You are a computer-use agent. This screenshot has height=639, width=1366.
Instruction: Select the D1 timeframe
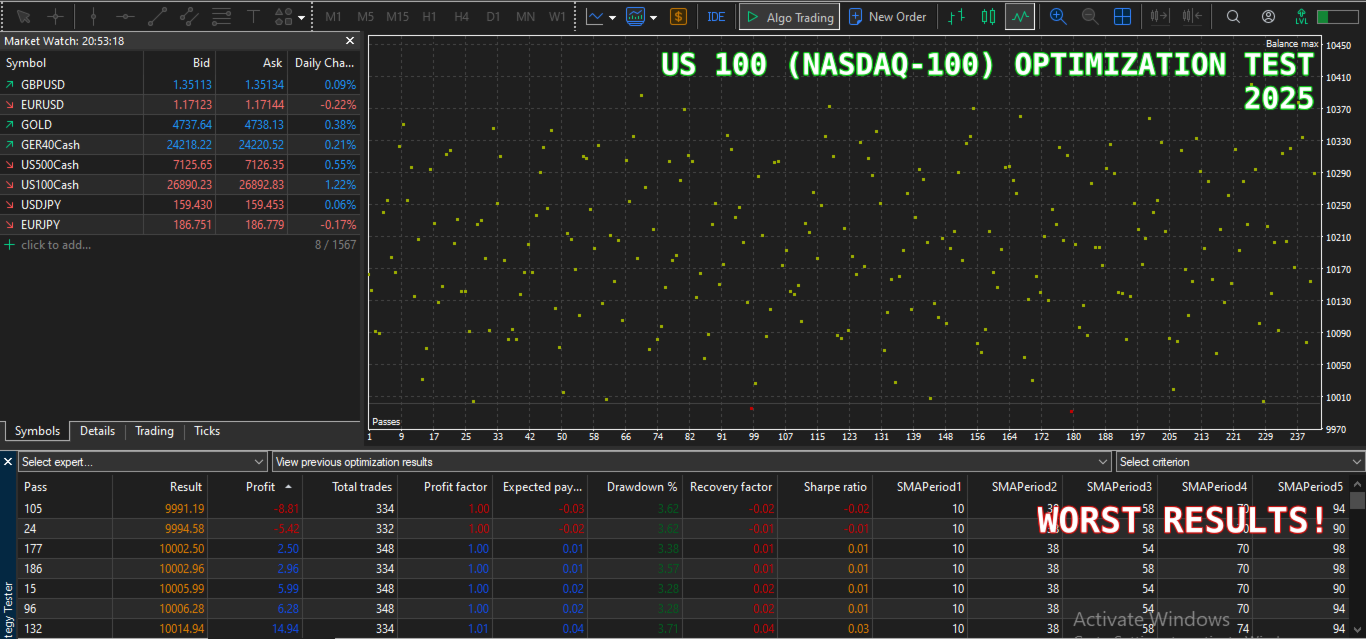493,17
